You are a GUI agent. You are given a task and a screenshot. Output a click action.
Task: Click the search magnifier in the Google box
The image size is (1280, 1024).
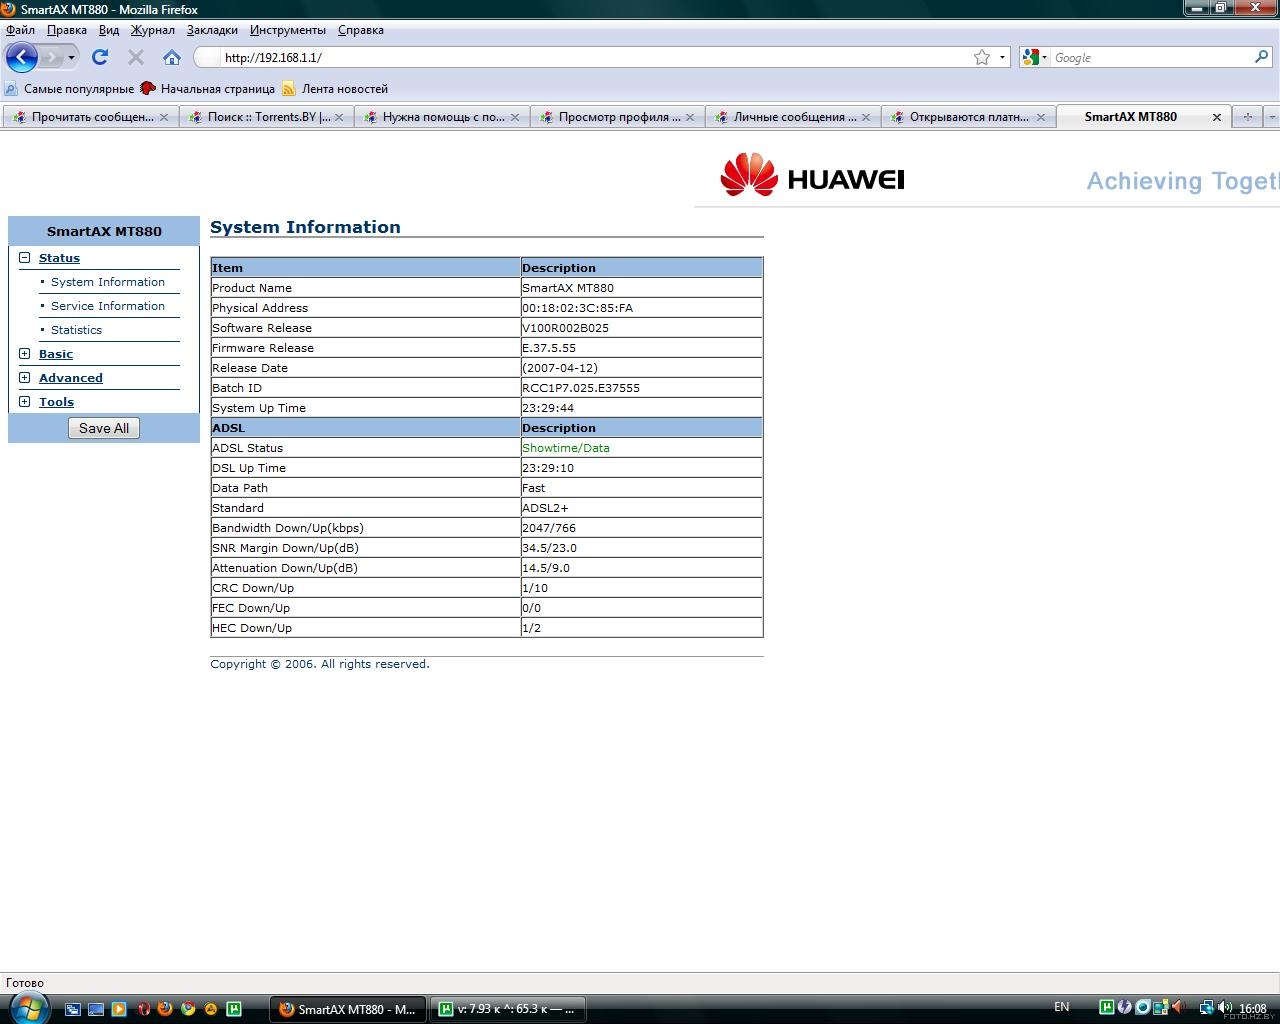coord(1261,57)
